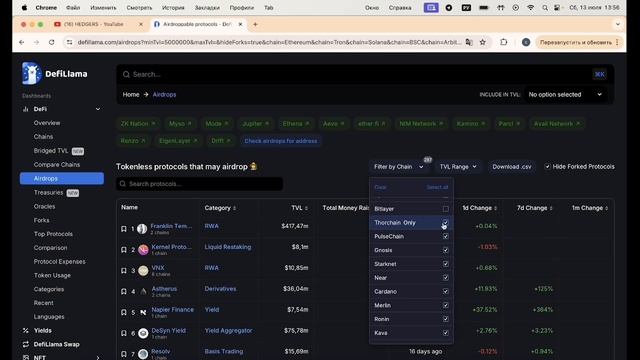This screenshot has width=640, height=360.
Task: Open the Закладки menu
Action: pos(207,8)
